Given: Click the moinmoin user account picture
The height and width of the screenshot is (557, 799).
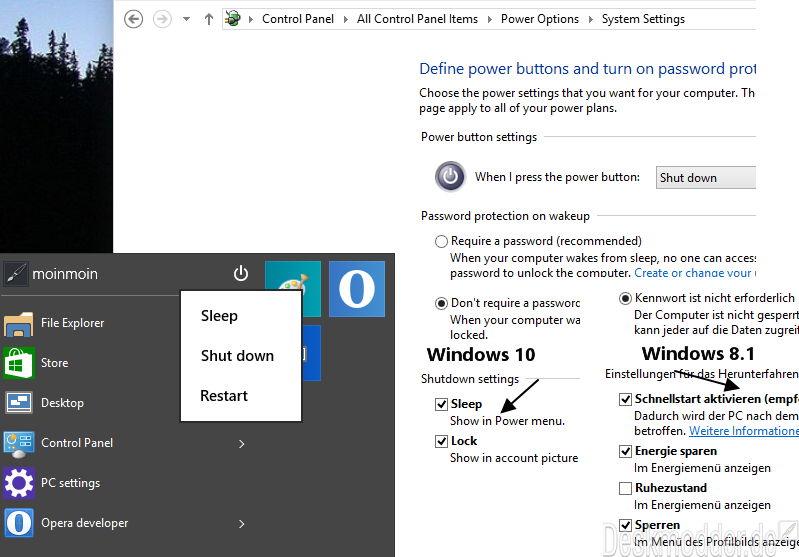Looking at the screenshot, I should (x=16, y=274).
